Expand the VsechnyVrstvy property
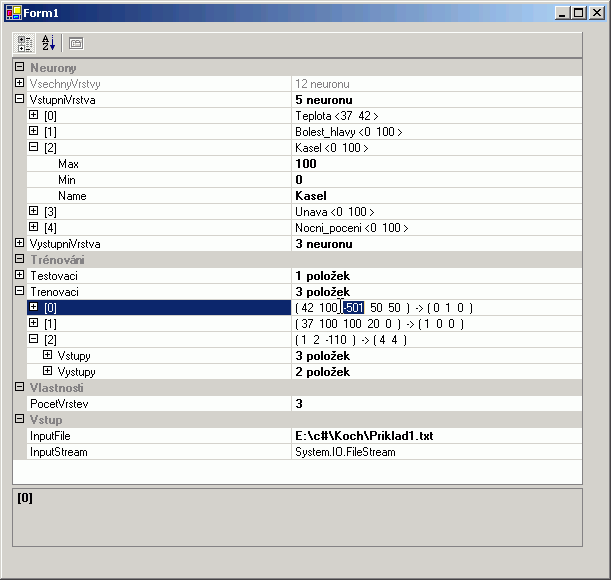The height and width of the screenshot is (580, 611). tap(19, 83)
